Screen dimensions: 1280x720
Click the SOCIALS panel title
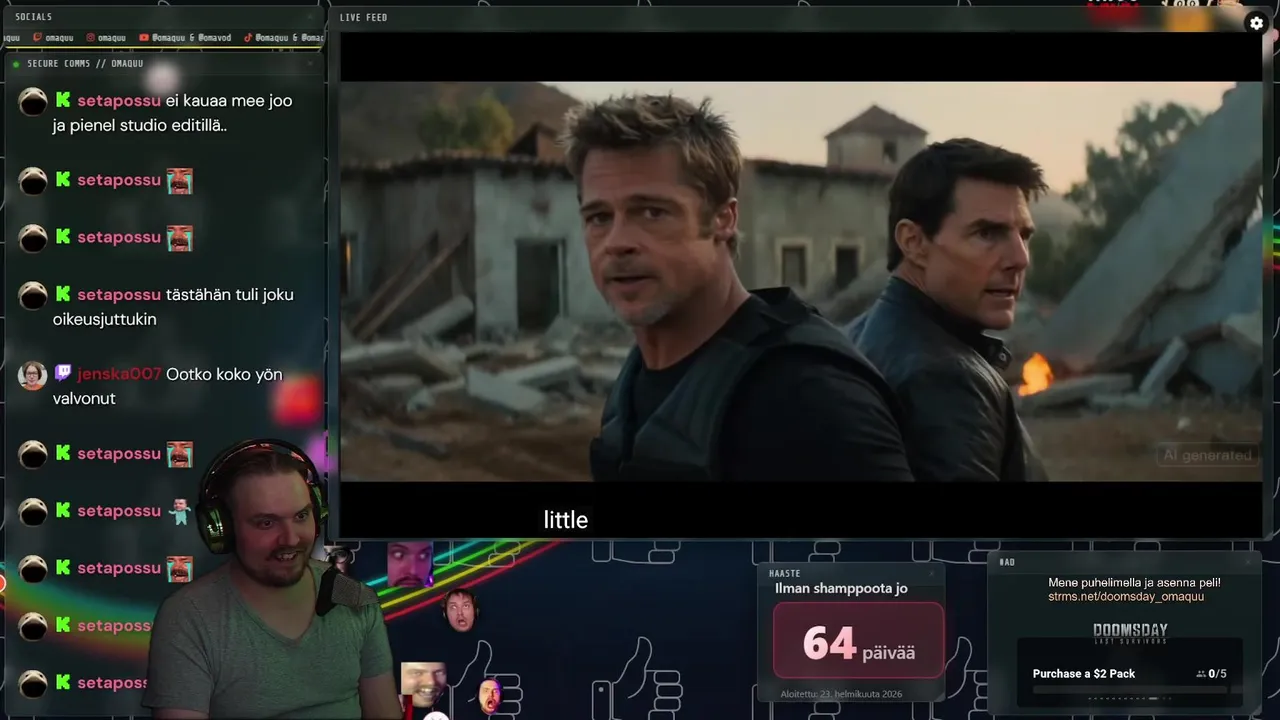click(34, 17)
